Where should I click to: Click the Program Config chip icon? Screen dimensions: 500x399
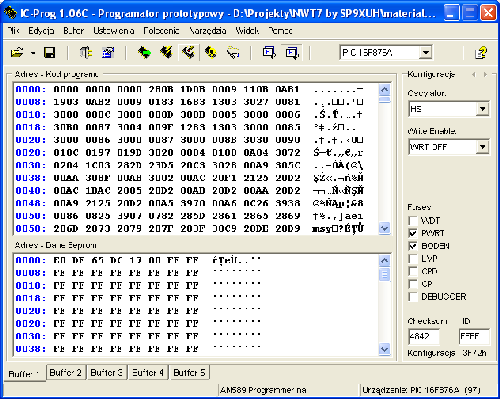[x=189, y=53]
